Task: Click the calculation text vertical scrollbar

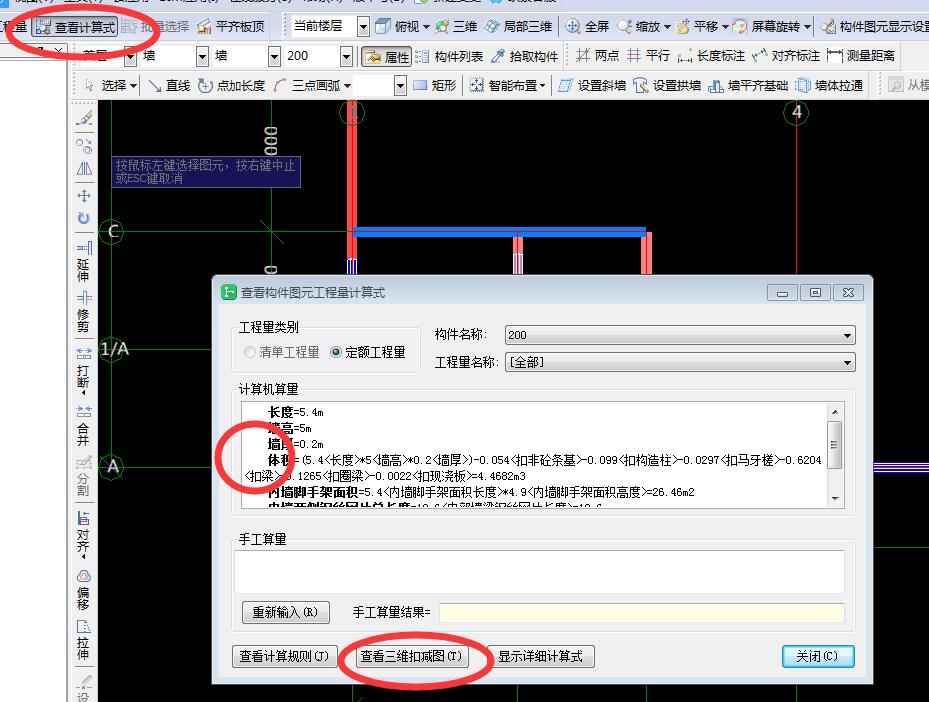Action: click(x=834, y=445)
